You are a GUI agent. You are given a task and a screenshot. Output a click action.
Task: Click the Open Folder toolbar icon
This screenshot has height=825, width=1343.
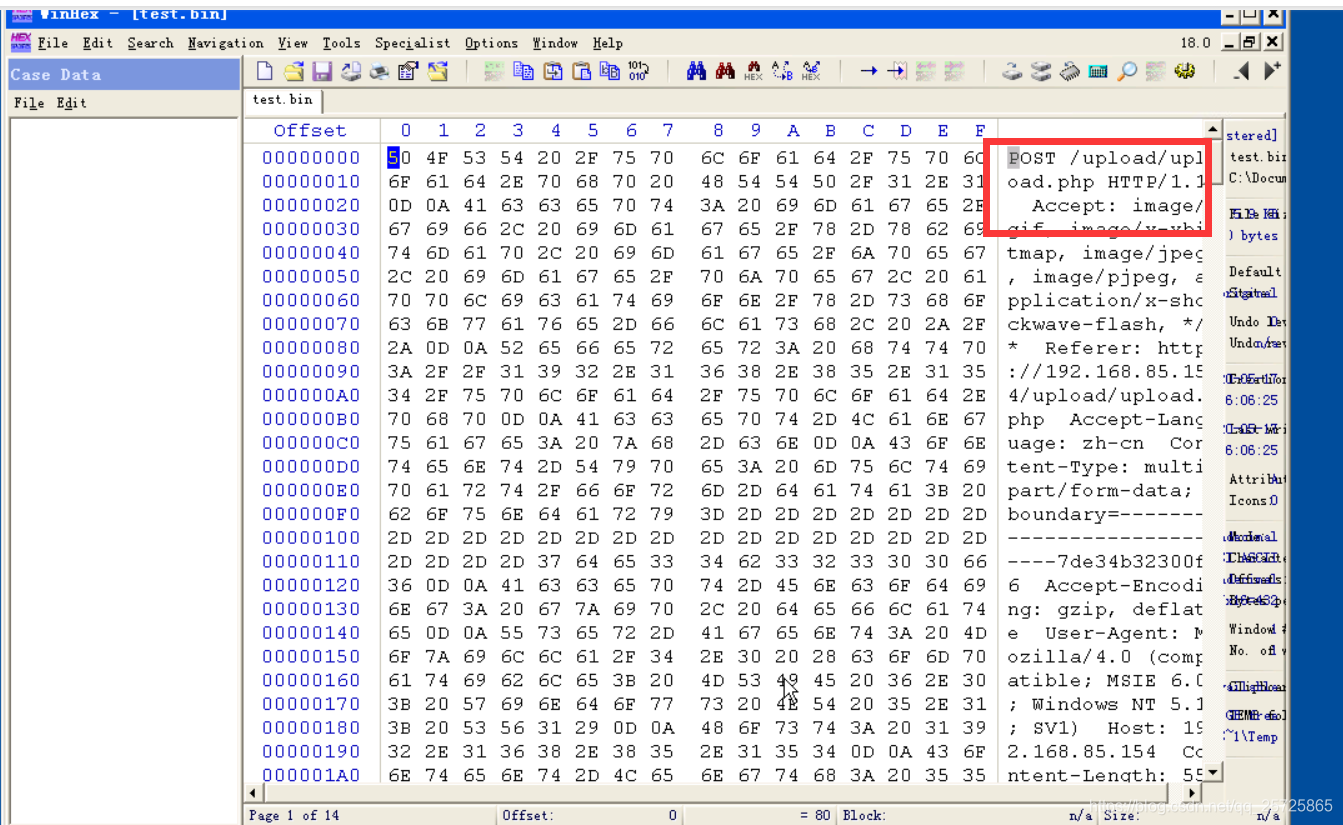(x=438, y=71)
